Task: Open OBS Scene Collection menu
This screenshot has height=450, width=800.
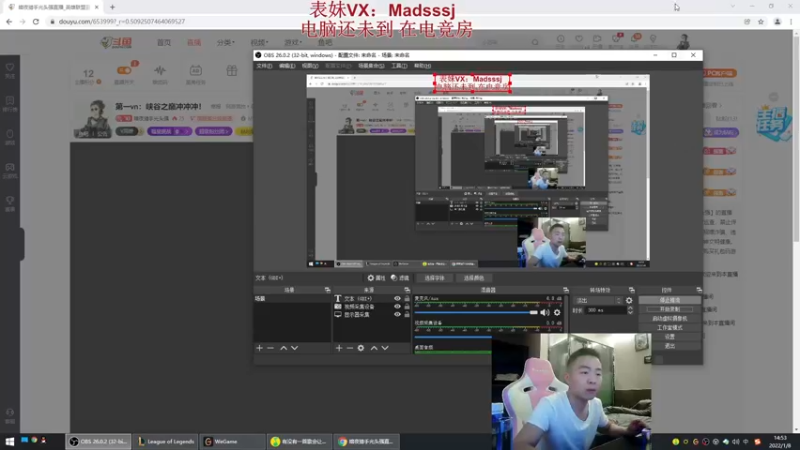Action: click(x=371, y=66)
